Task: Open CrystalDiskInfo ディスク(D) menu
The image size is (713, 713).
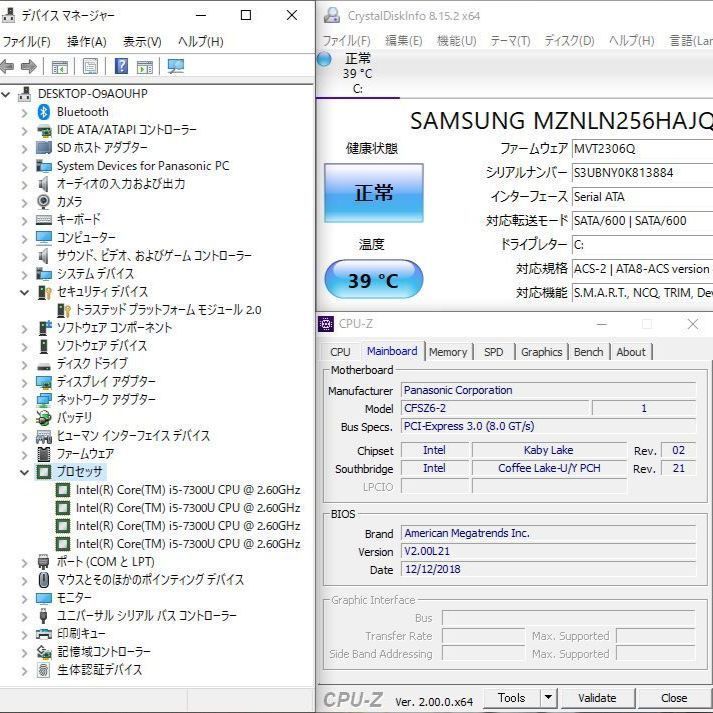Action: [569, 41]
